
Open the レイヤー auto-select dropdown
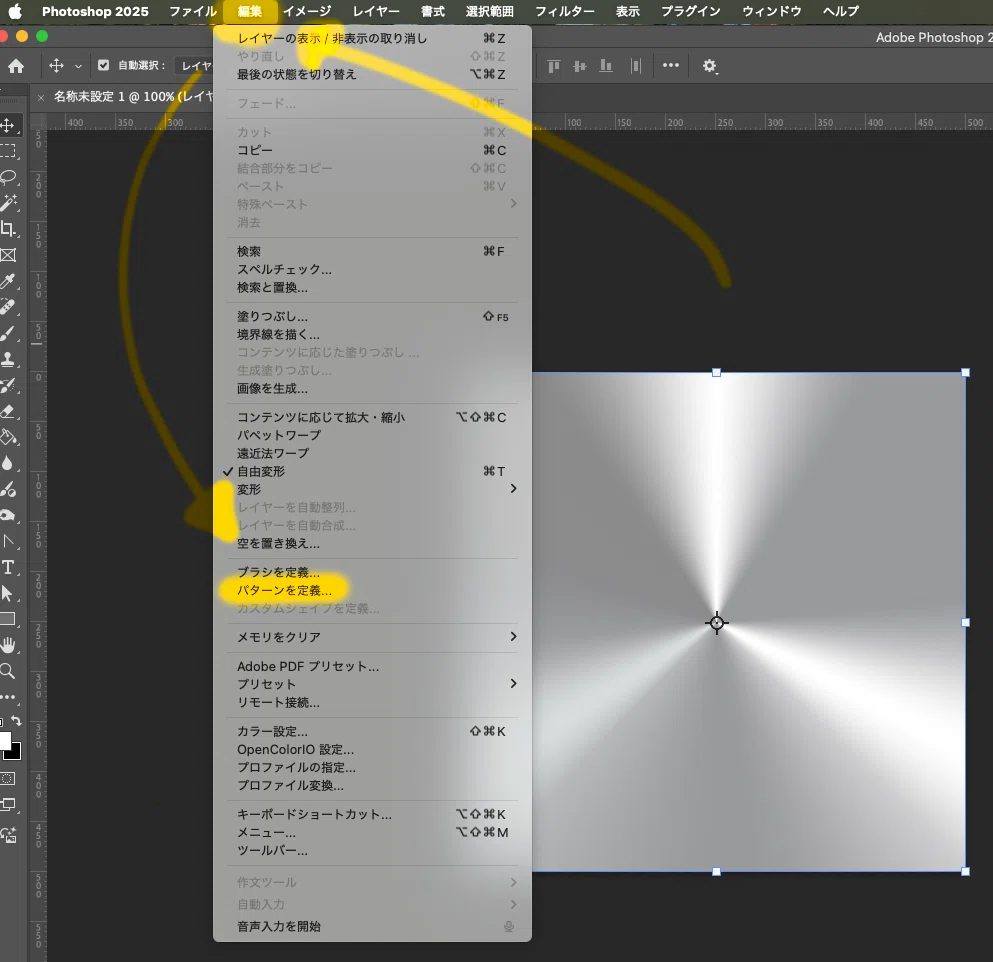click(x=196, y=65)
